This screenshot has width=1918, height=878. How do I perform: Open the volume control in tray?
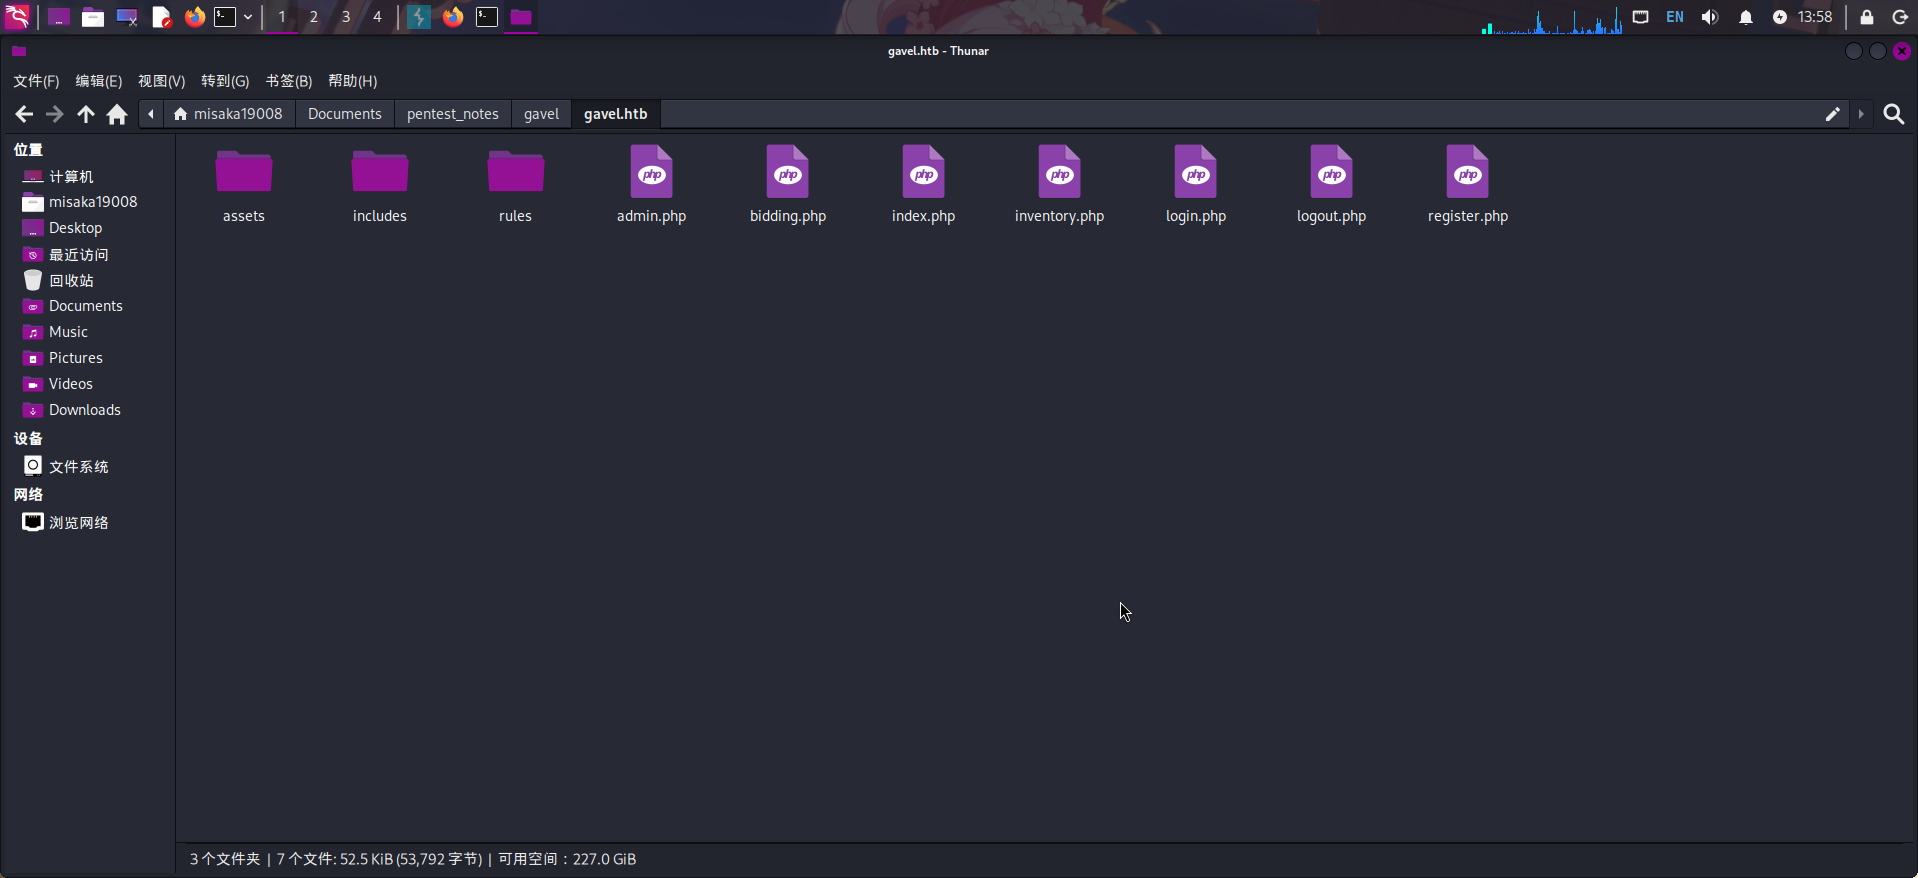1710,17
